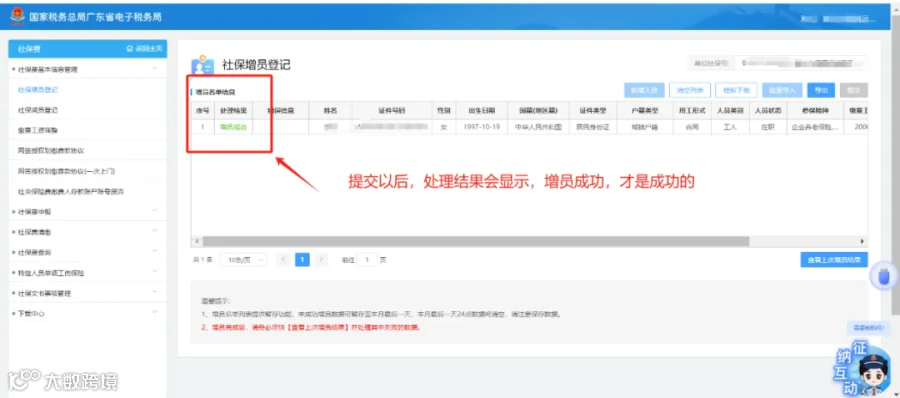Click the 户籍类型 column header
Screen dimensions: 900x398
pos(644,110)
